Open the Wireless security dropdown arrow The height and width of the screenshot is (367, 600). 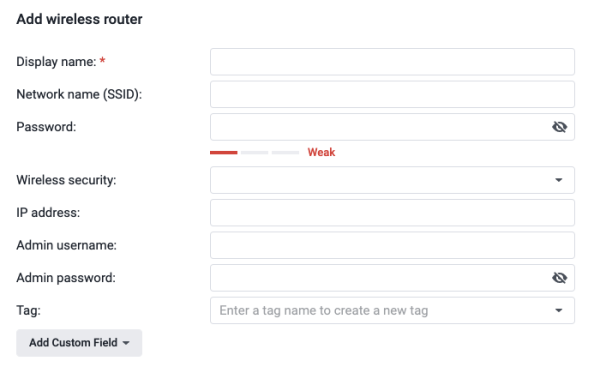pyautogui.click(x=559, y=180)
